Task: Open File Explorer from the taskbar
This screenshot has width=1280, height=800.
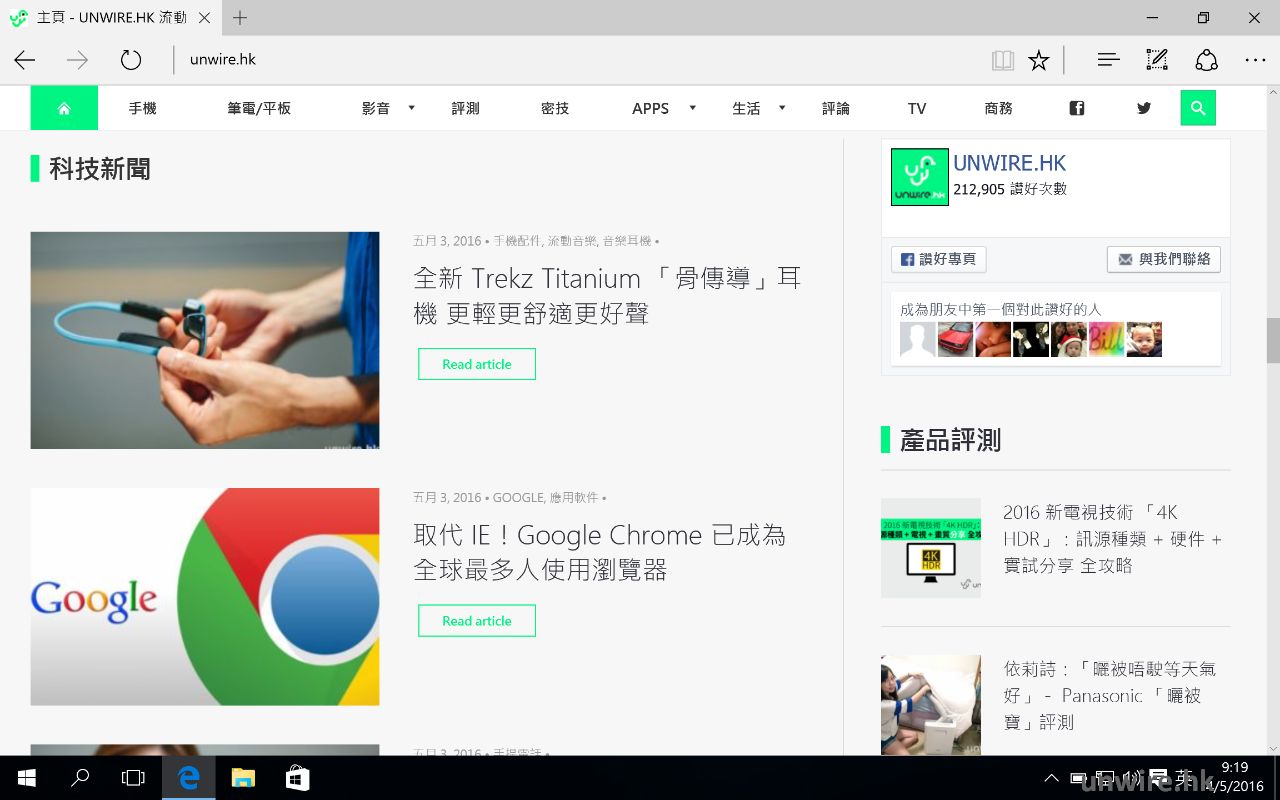Action: pos(243,778)
